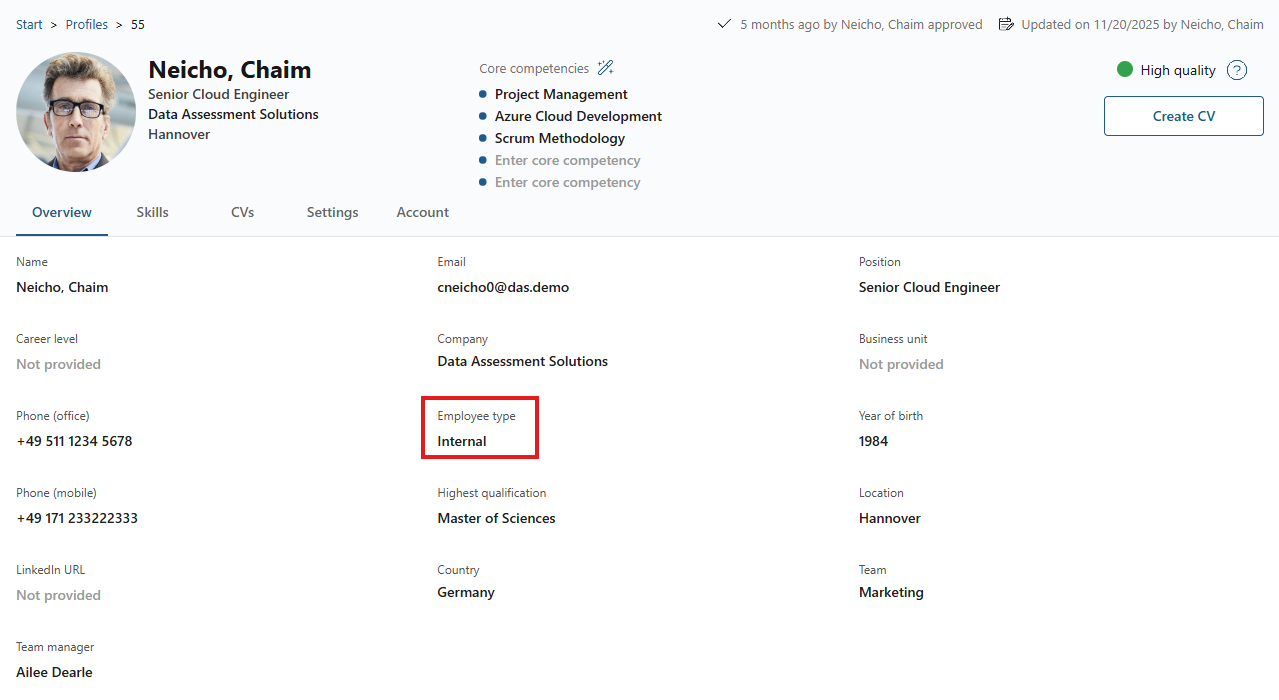Click Employee type value Internal
The height and width of the screenshot is (700, 1279).
pyautogui.click(x=462, y=441)
